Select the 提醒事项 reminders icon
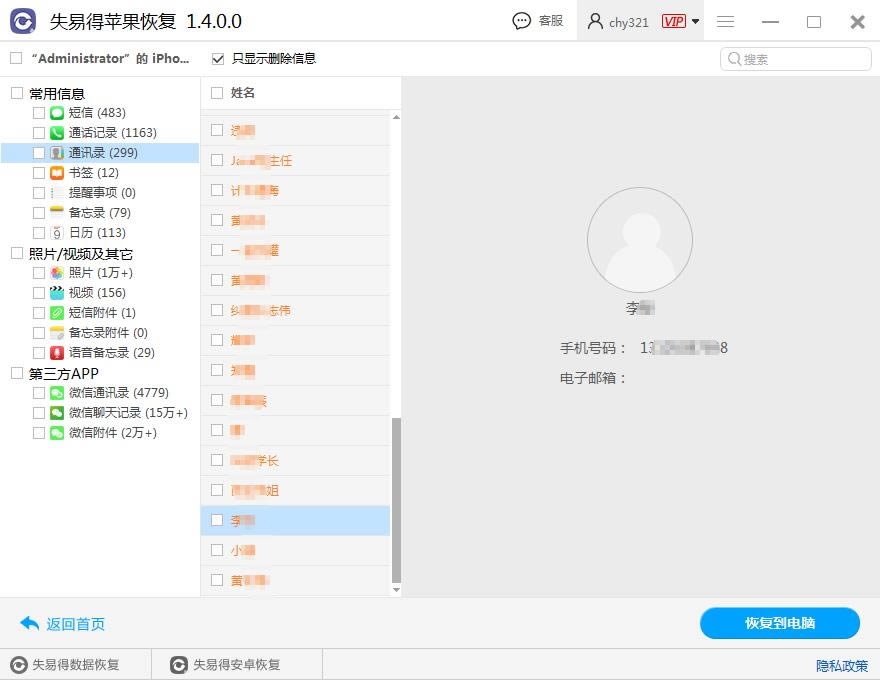Viewport: 880px width, 680px height. point(57,193)
